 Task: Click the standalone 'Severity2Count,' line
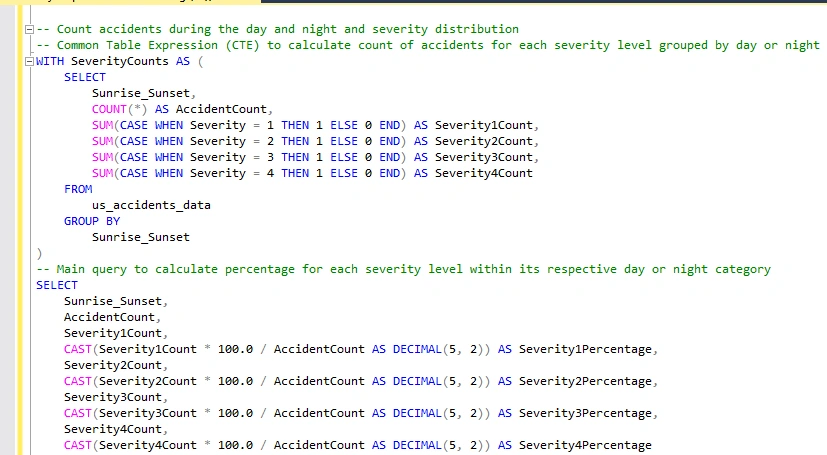coord(116,365)
